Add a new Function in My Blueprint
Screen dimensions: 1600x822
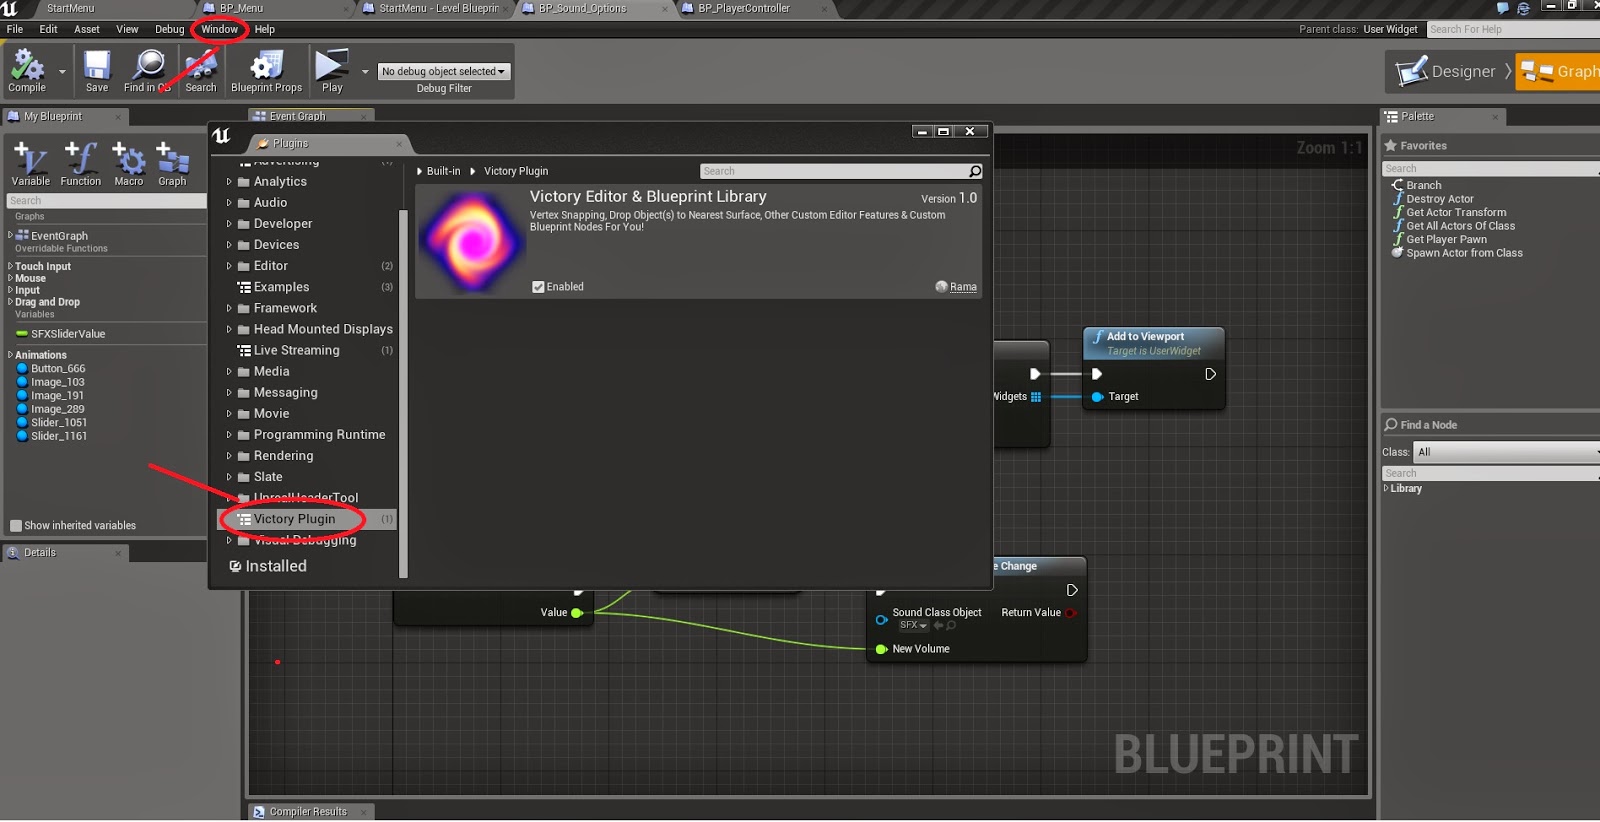[x=81, y=164]
